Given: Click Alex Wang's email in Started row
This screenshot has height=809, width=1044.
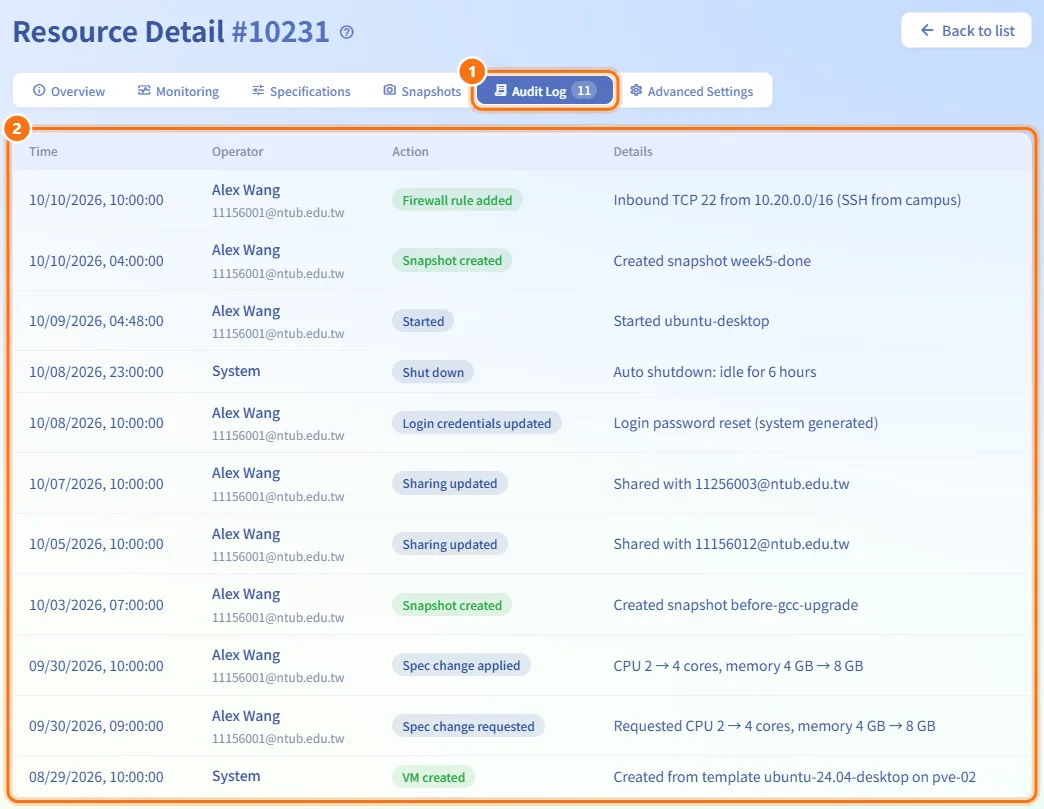Looking at the screenshot, I should click(278, 334).
